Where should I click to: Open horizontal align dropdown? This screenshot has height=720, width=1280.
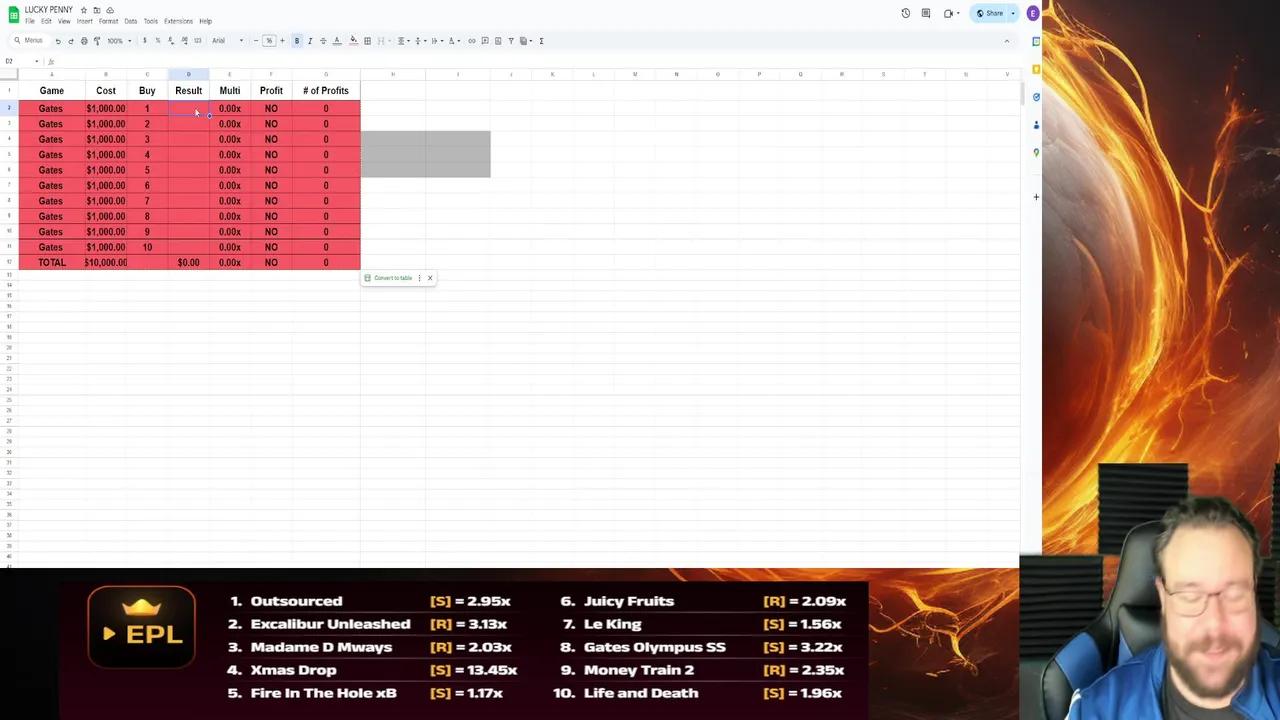click(402, 41)
